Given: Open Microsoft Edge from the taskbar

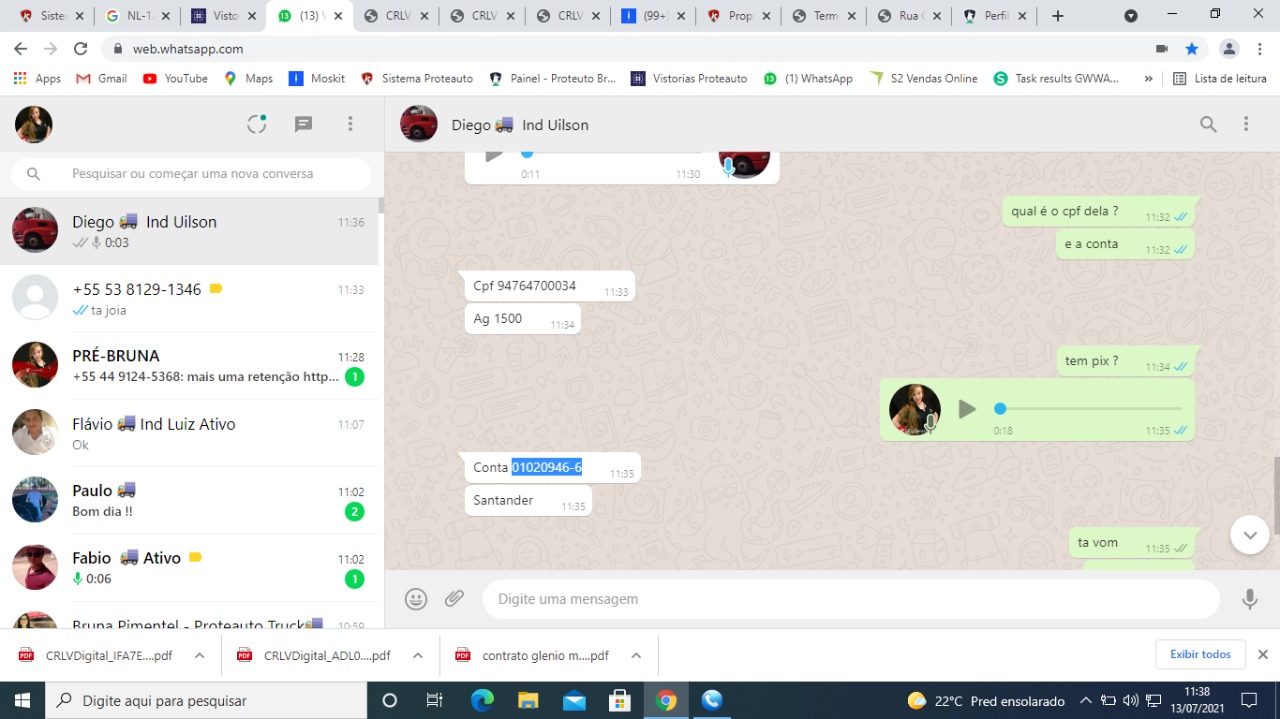Looking at the screenshot, I should click(x=482, y=700).
